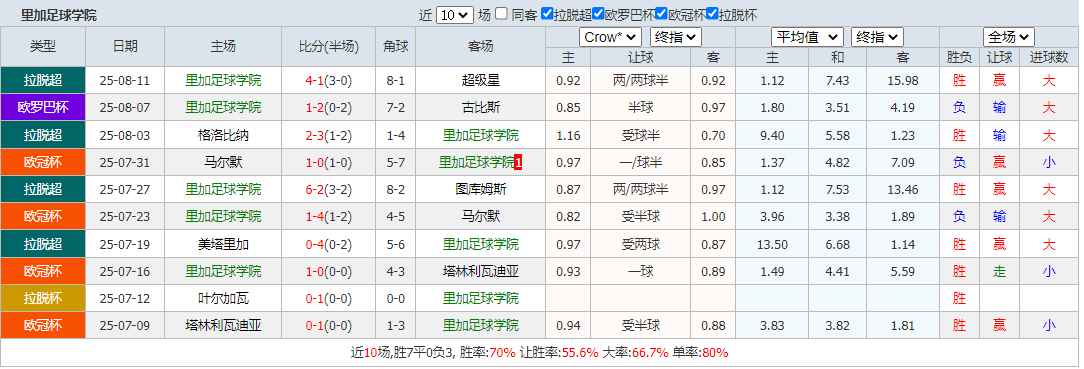Open the 6-2 score against 图库姆斯
This screenshot has height=369, width=1084.
click(x=315, y=189)
